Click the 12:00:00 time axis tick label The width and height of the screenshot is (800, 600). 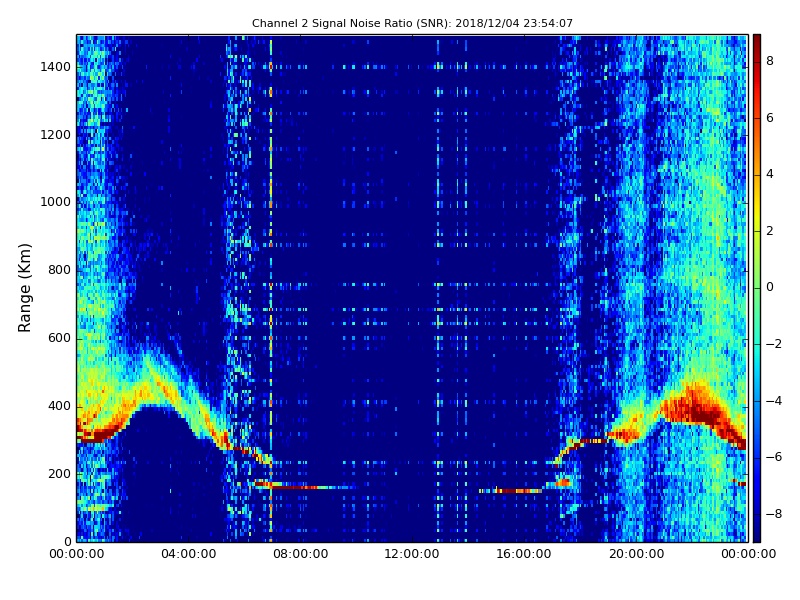[x=412, y=554]
